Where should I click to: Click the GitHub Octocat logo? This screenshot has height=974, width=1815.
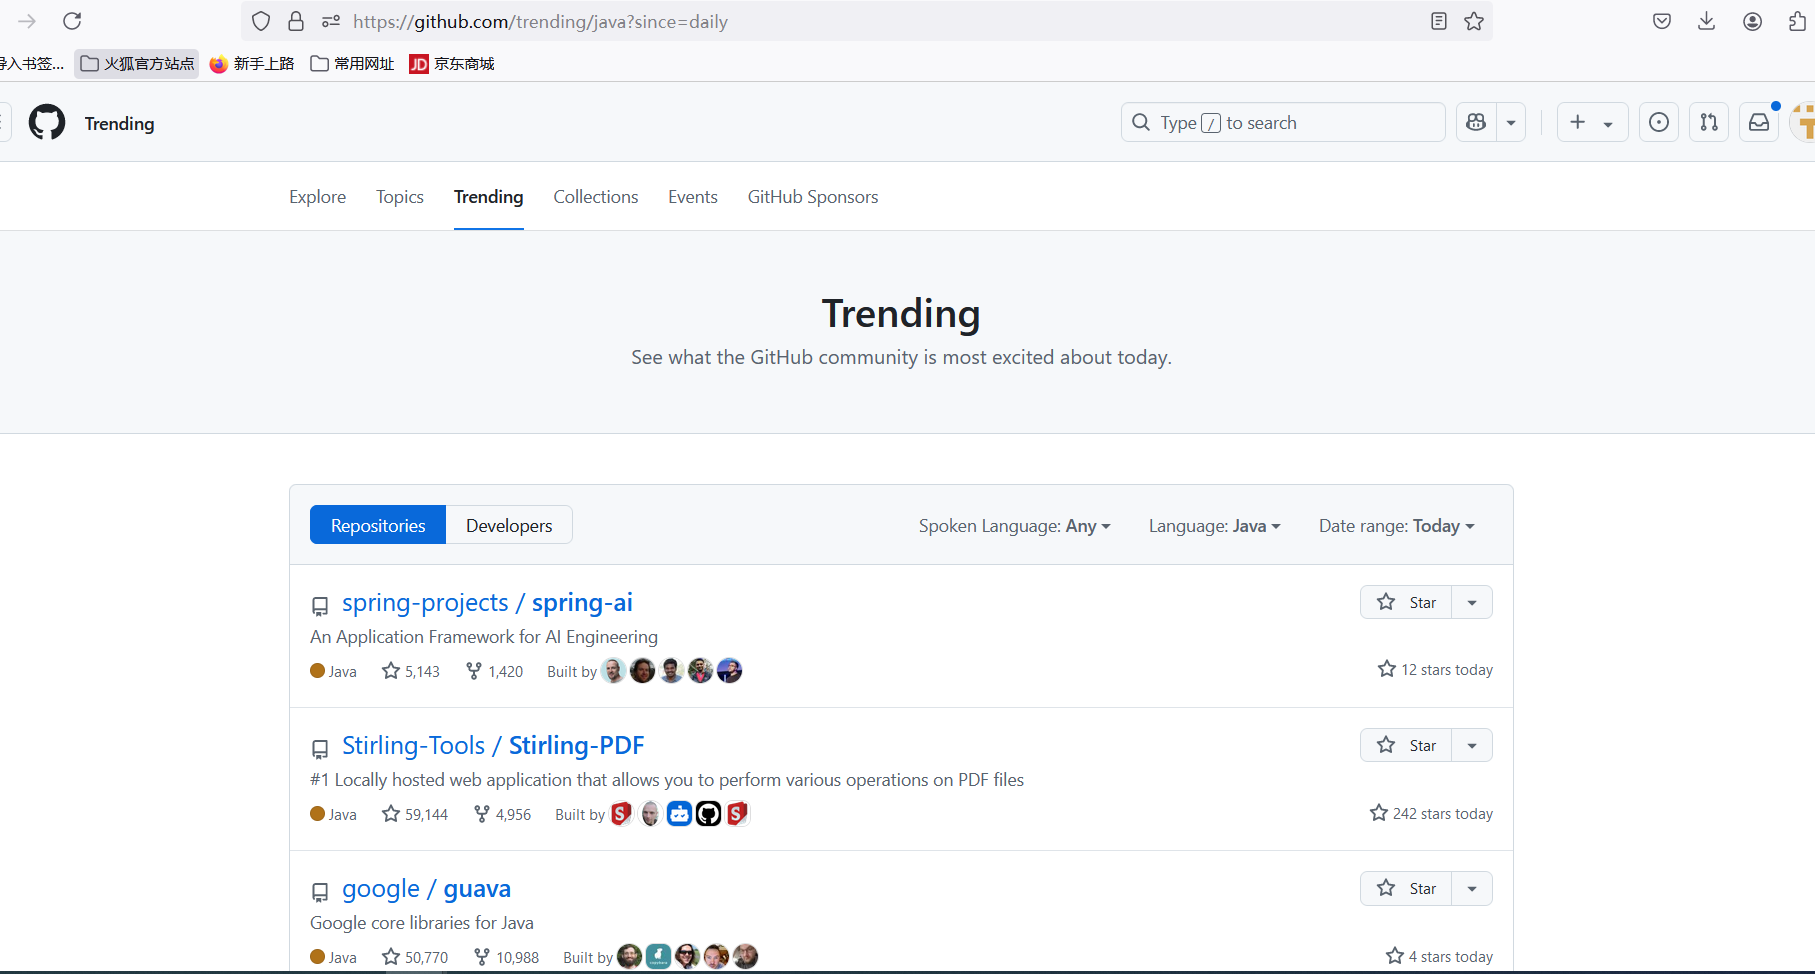(x=47, y=122)
